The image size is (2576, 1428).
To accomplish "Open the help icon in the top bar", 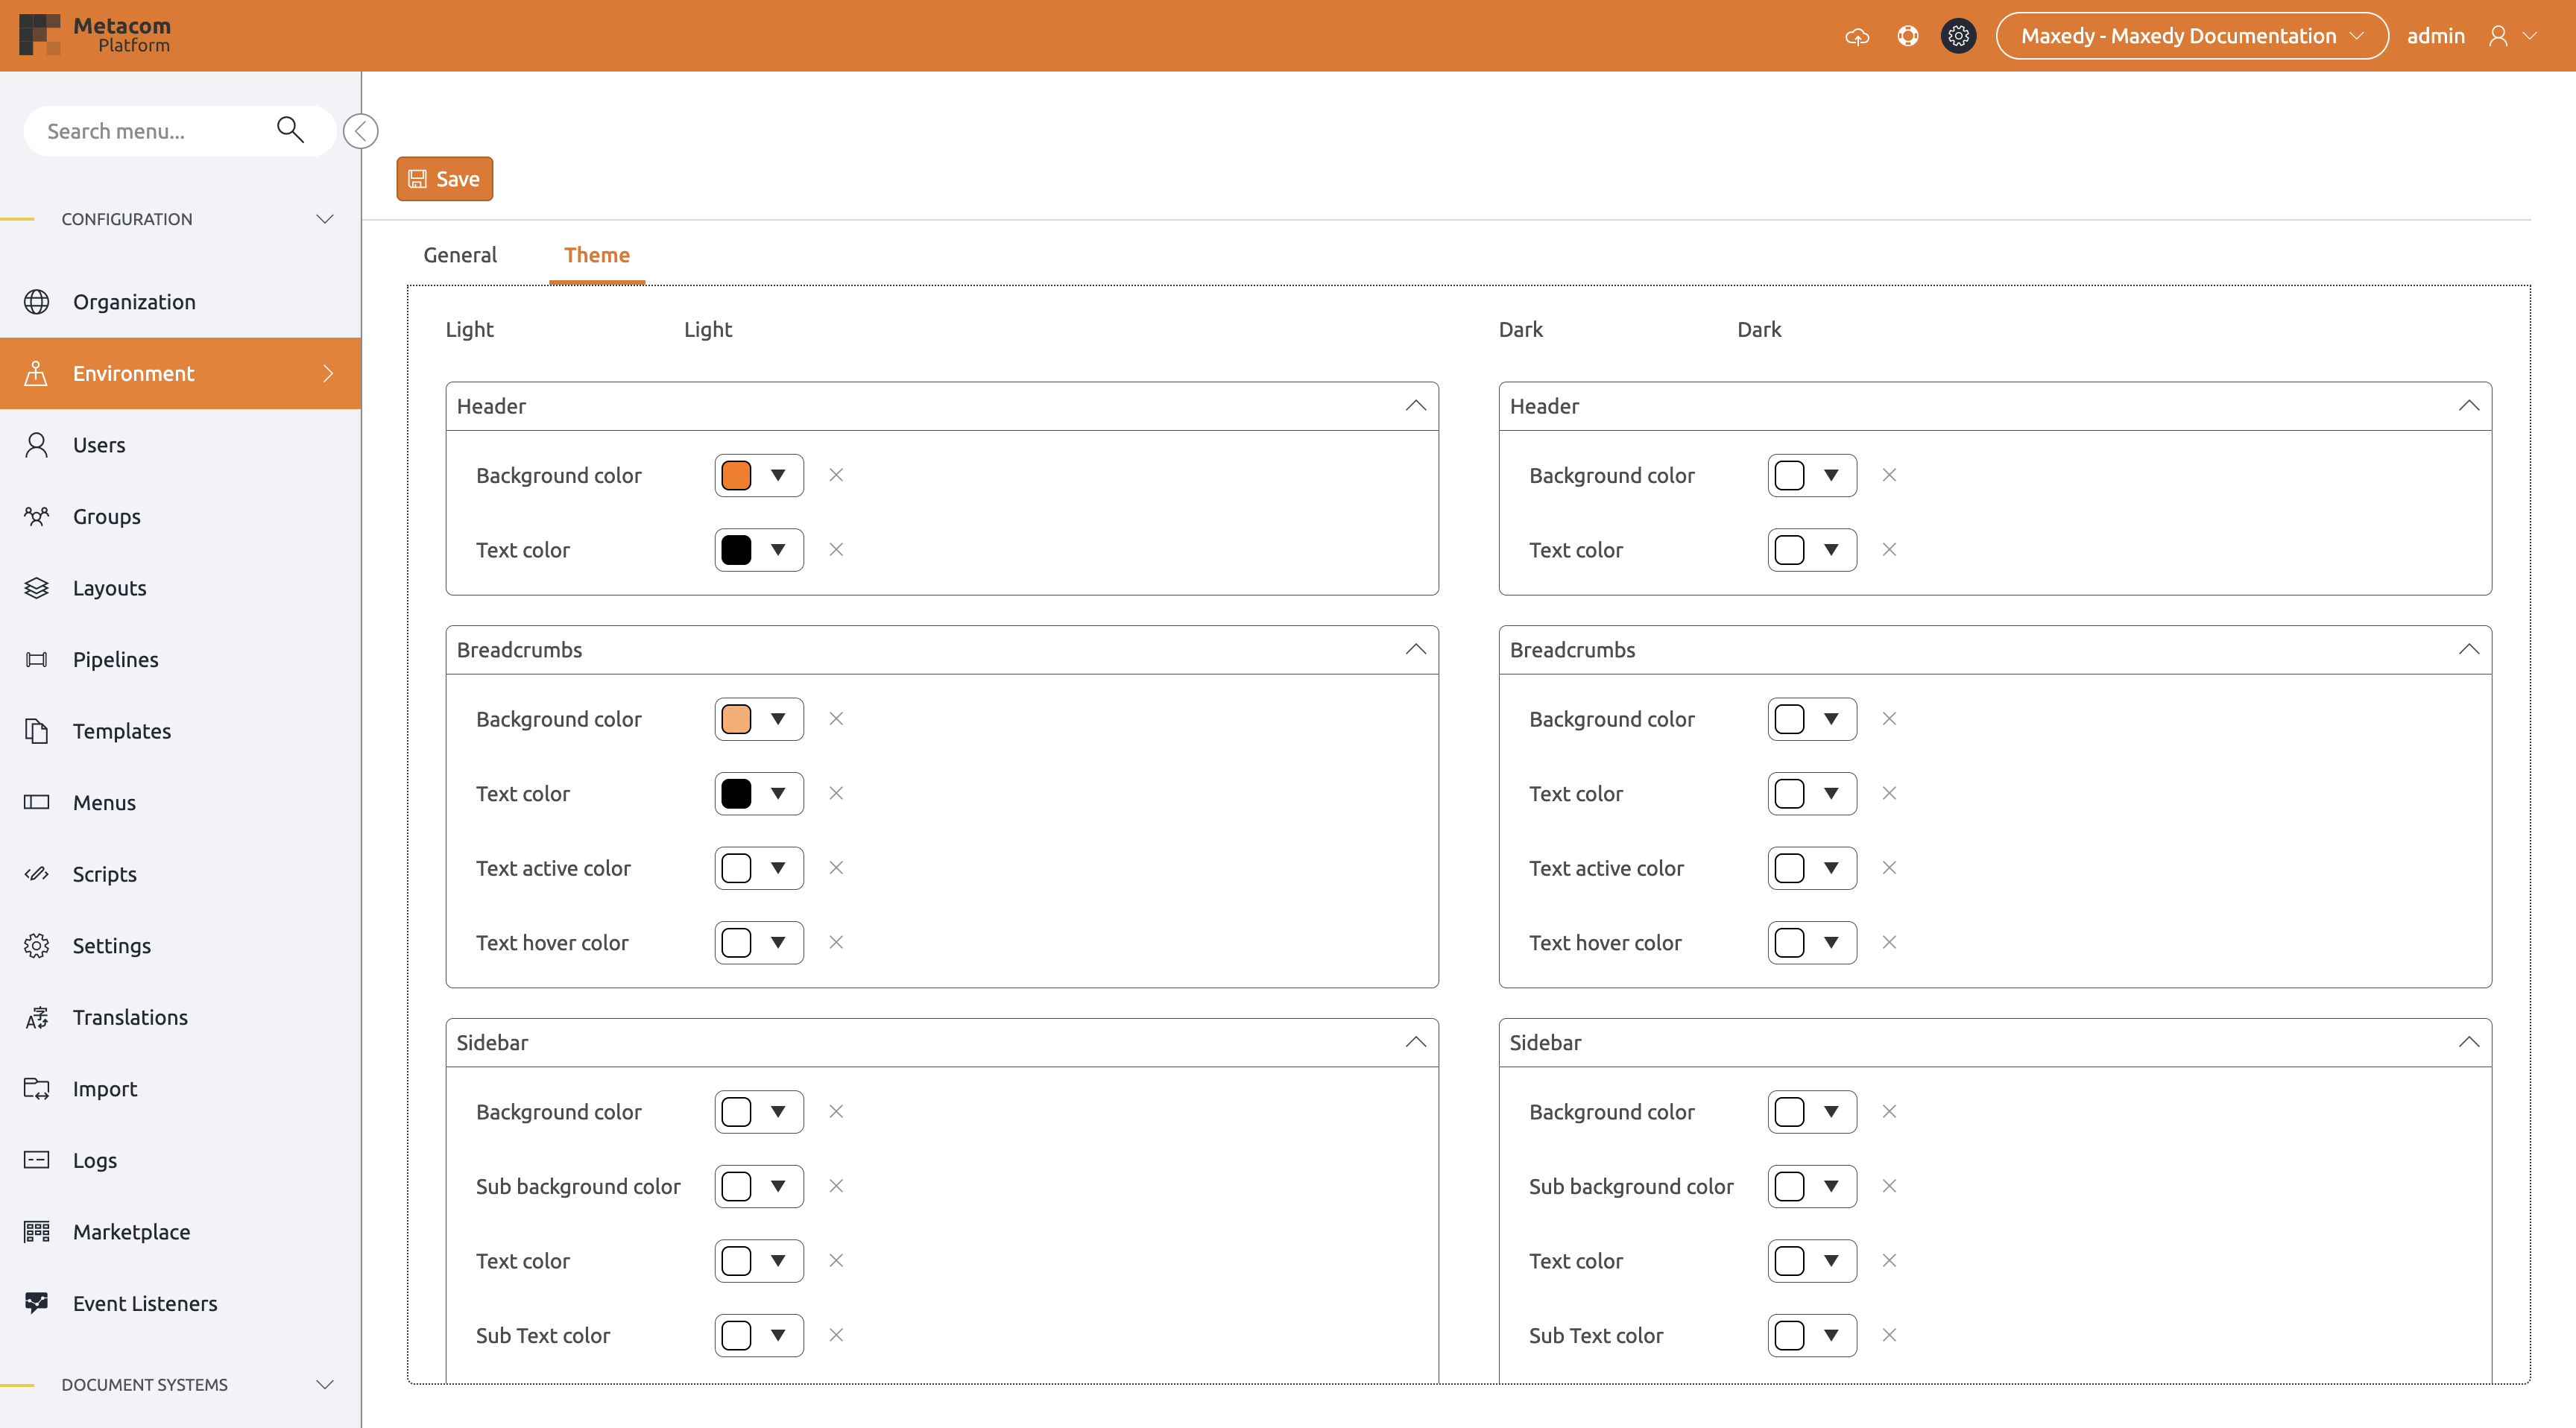I will tap(1908, 35).
